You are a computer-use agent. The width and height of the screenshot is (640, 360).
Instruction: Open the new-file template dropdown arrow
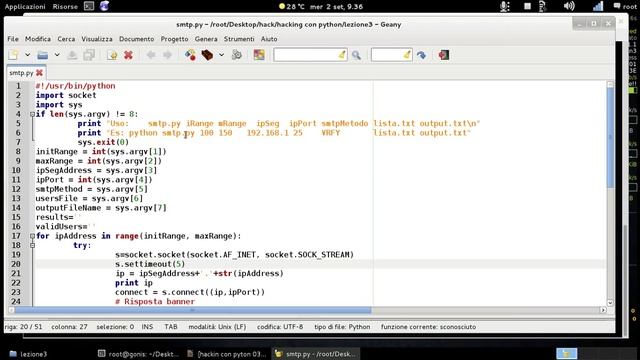pos(27,55)
